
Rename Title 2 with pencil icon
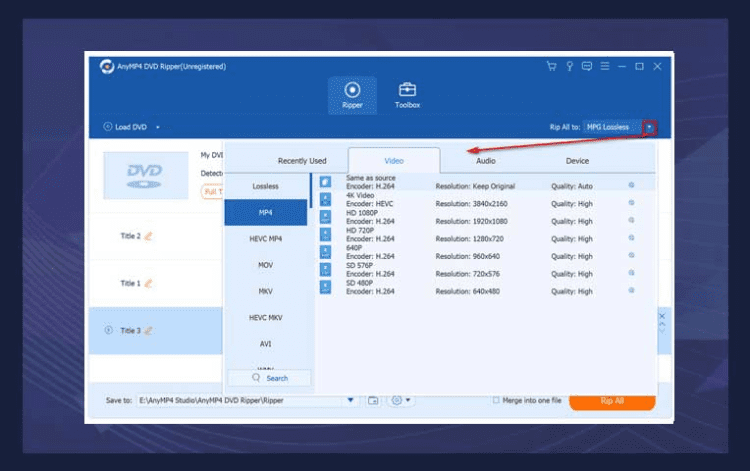tap(149, 236)
